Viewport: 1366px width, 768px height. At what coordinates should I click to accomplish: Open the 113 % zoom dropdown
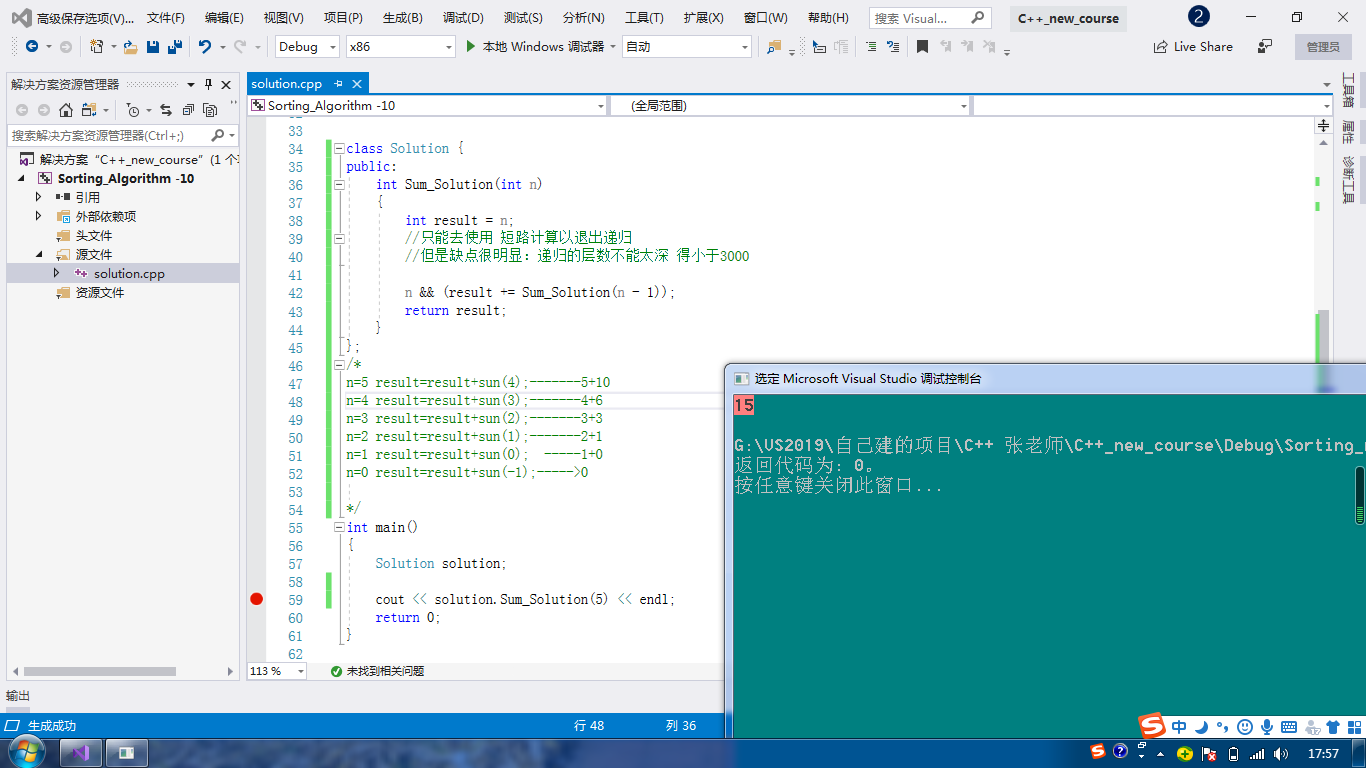click(277, 671)
